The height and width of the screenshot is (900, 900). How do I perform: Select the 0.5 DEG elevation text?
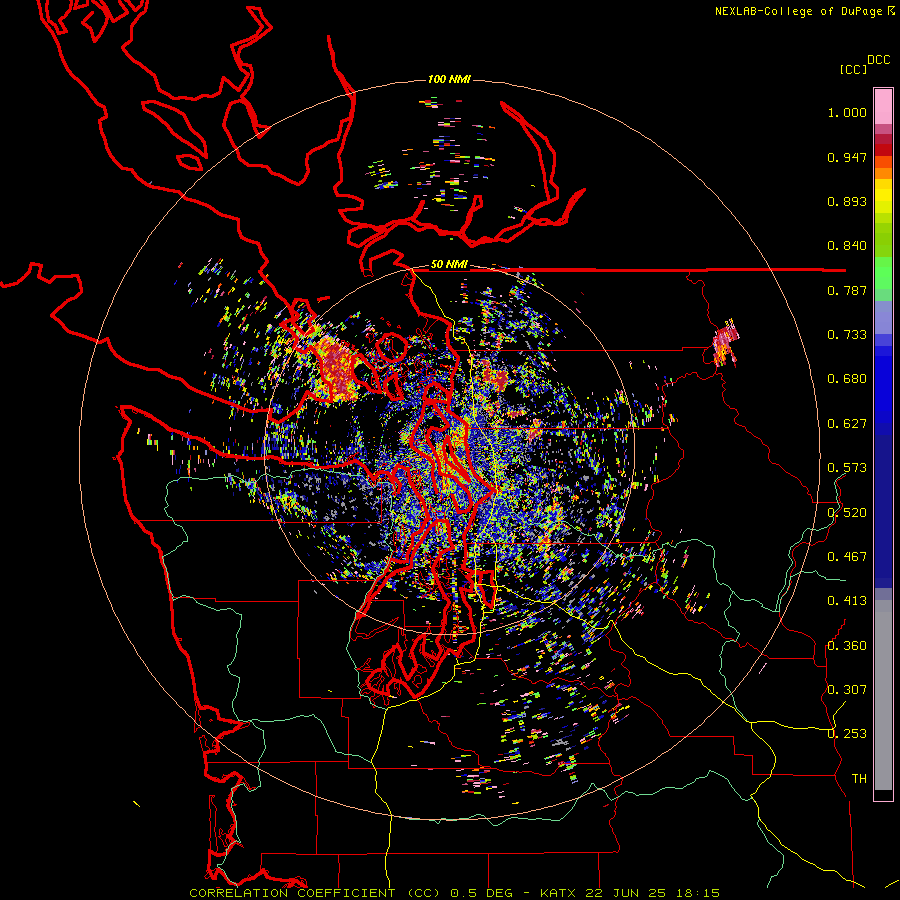[x=482, y=893]
